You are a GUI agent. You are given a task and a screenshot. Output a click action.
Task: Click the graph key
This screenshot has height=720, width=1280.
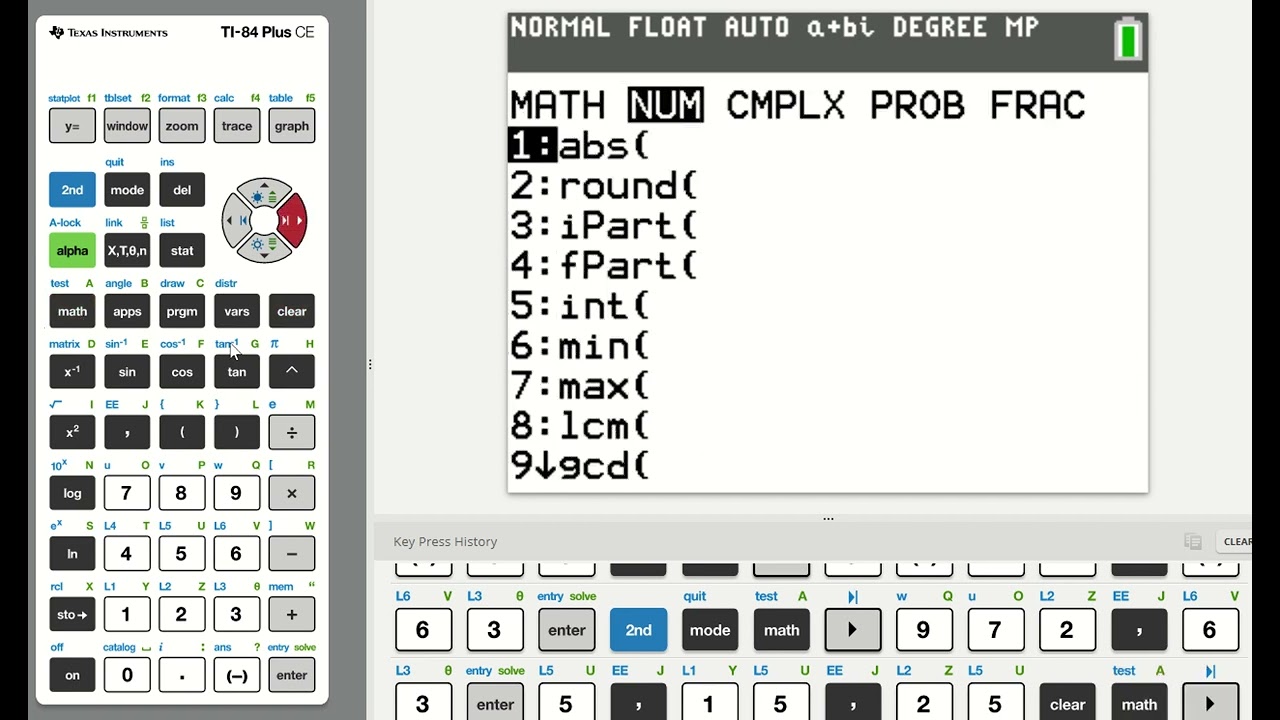tap(292, 126)
